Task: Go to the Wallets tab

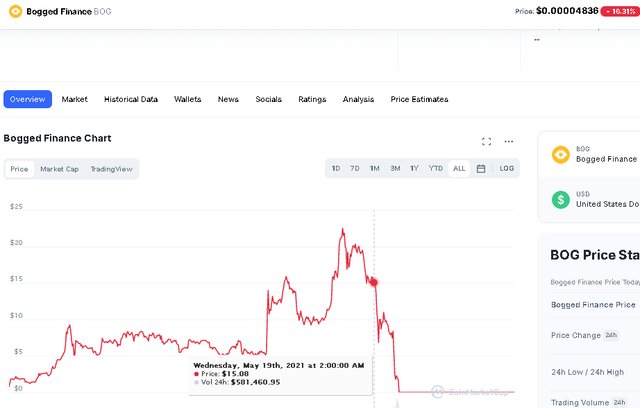Action: tap(187, 99)
